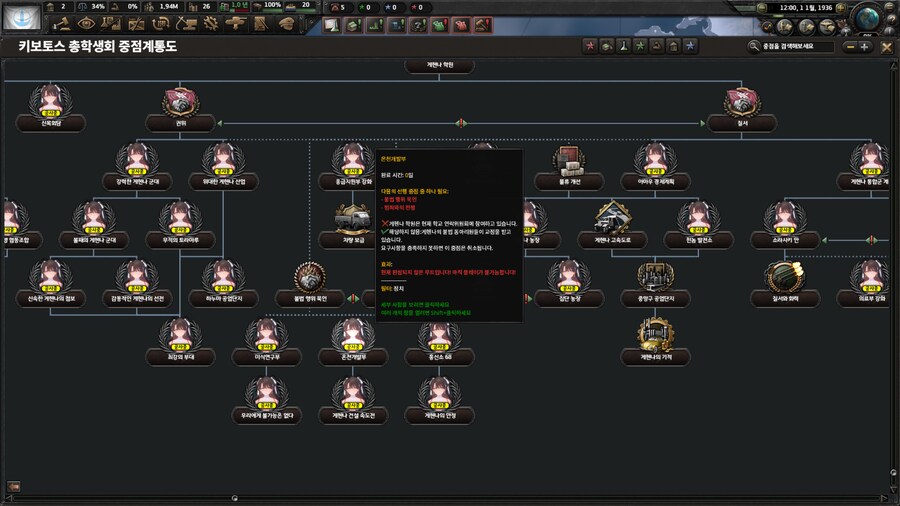Open the decisions menu with the gavel icon
Screen dimensions: 900x506
62,23
